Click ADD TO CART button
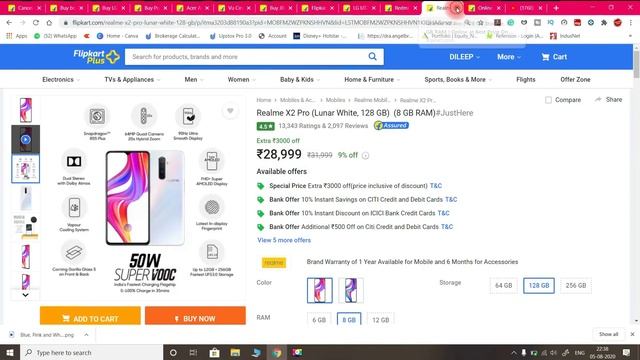 (x=90, y=316)
